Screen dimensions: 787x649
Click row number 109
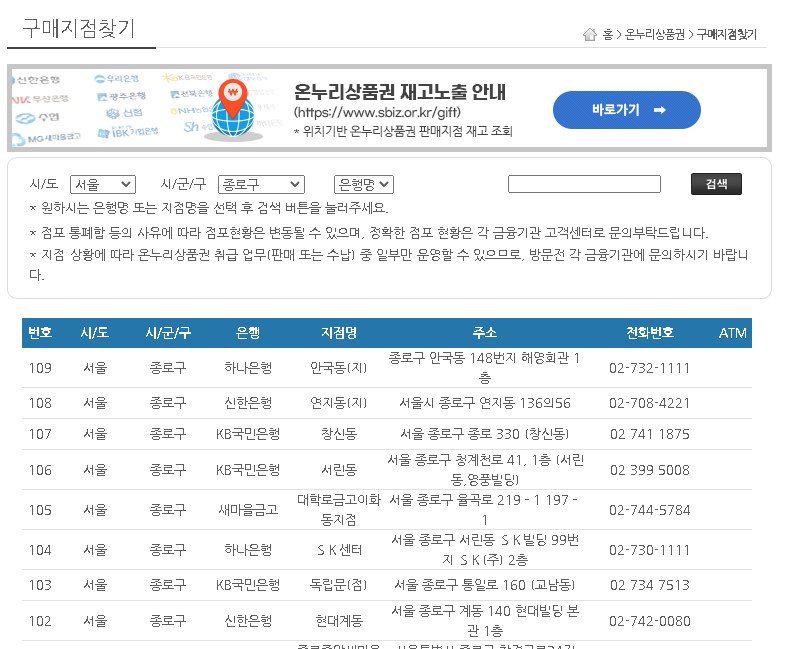point(40,368)
